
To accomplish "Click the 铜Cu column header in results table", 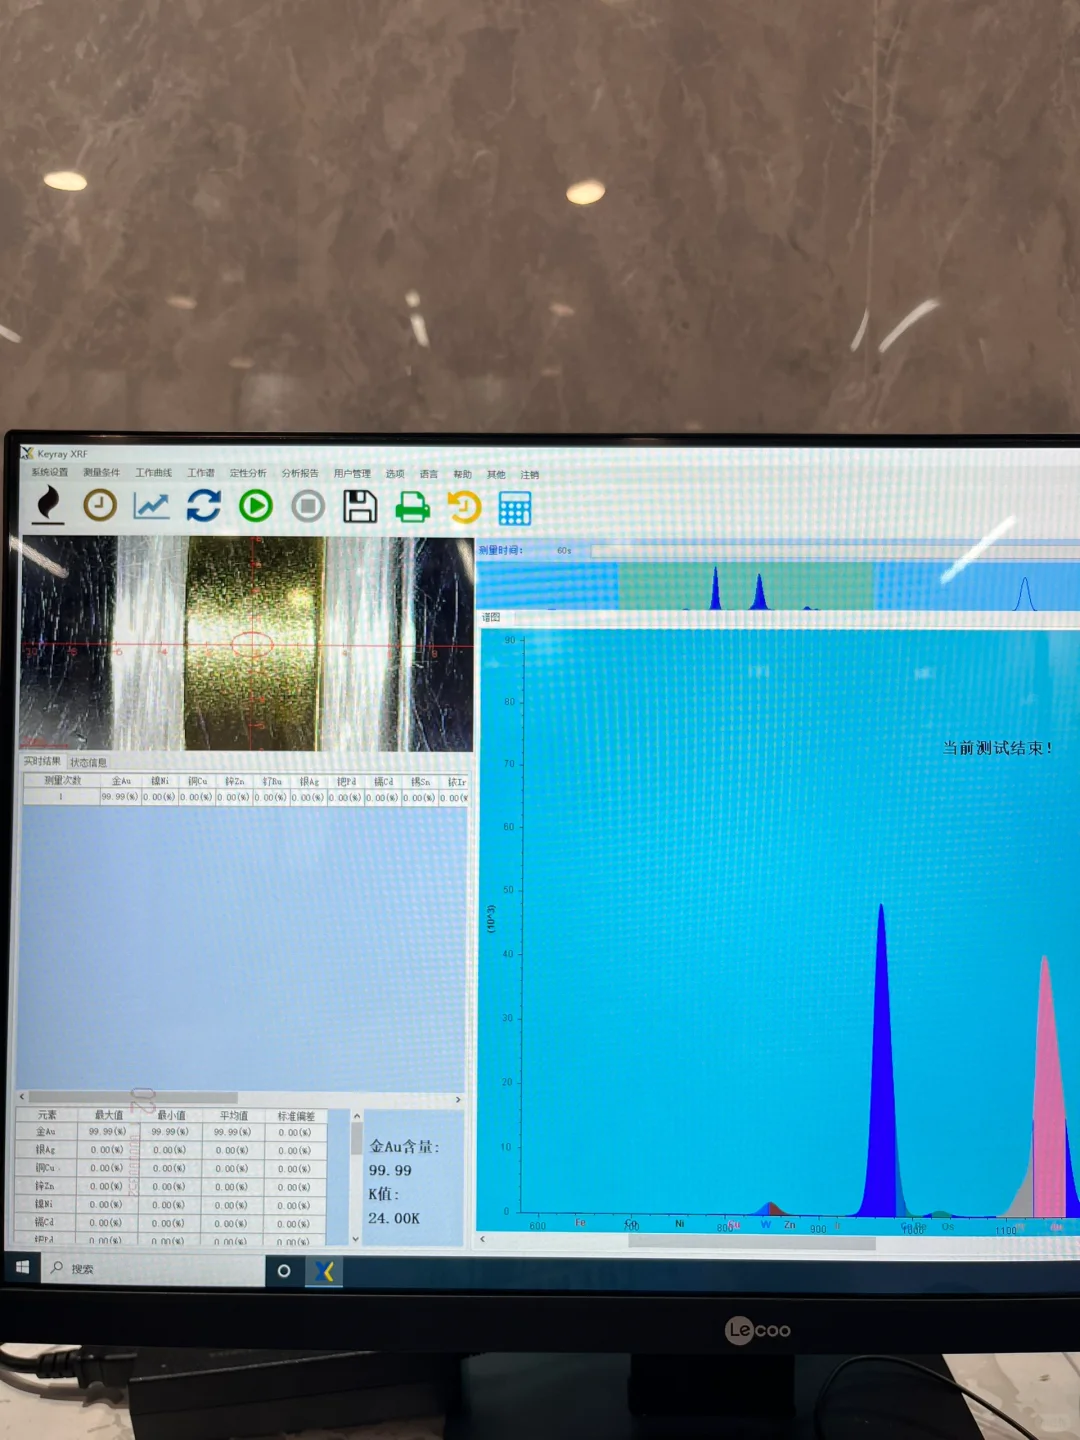I will (197, 781).
